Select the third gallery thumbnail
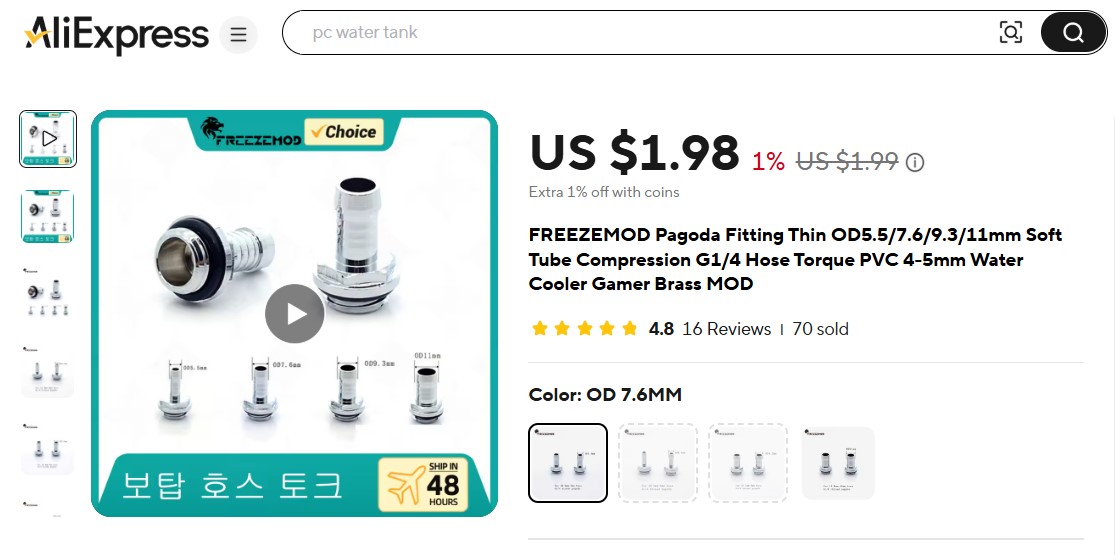 (x=48, y=293)
